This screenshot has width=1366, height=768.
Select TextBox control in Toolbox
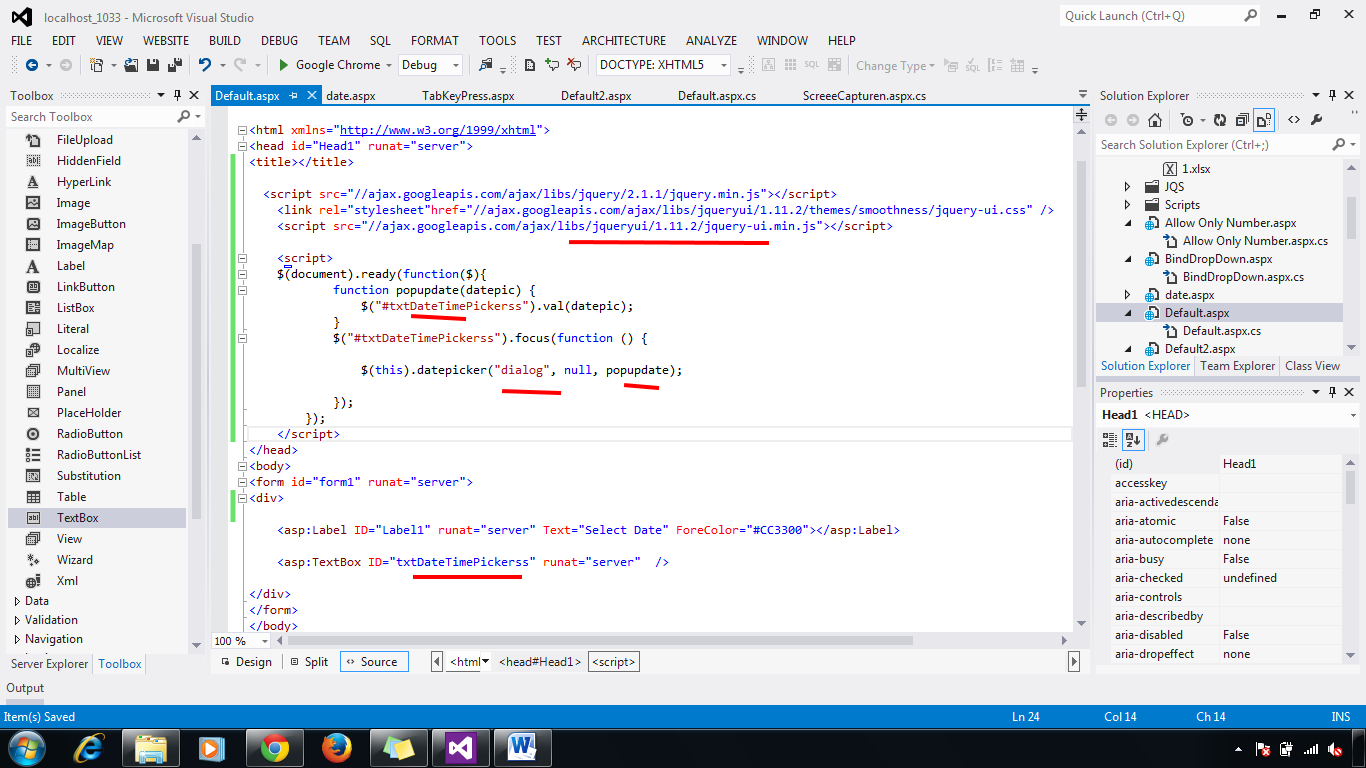[97, 518]
